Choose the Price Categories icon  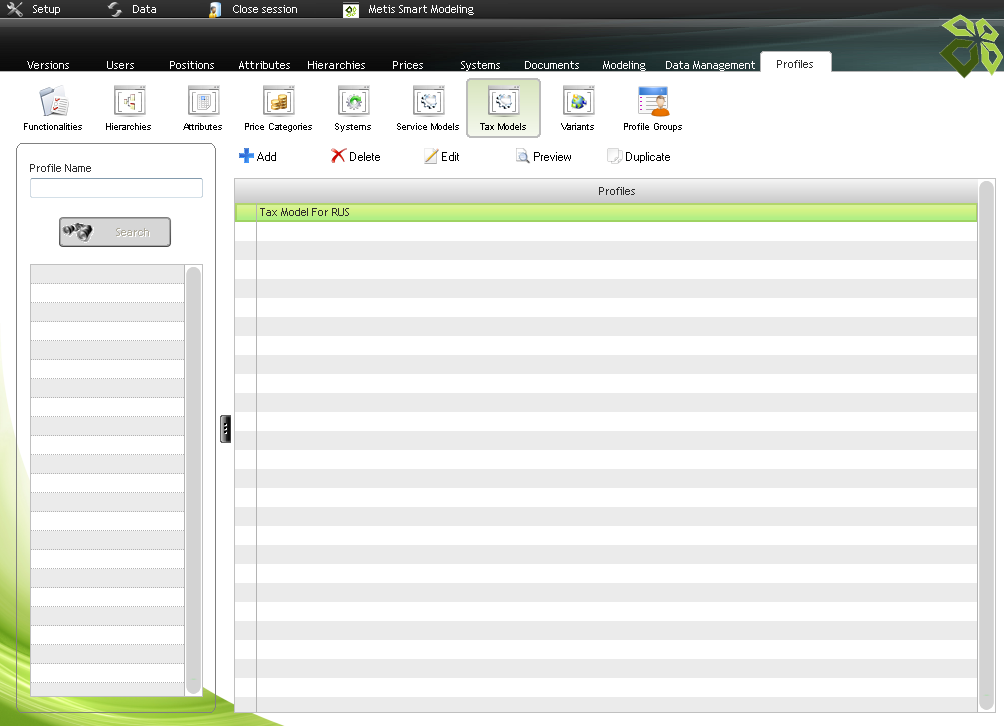click(x=278, y=108)
